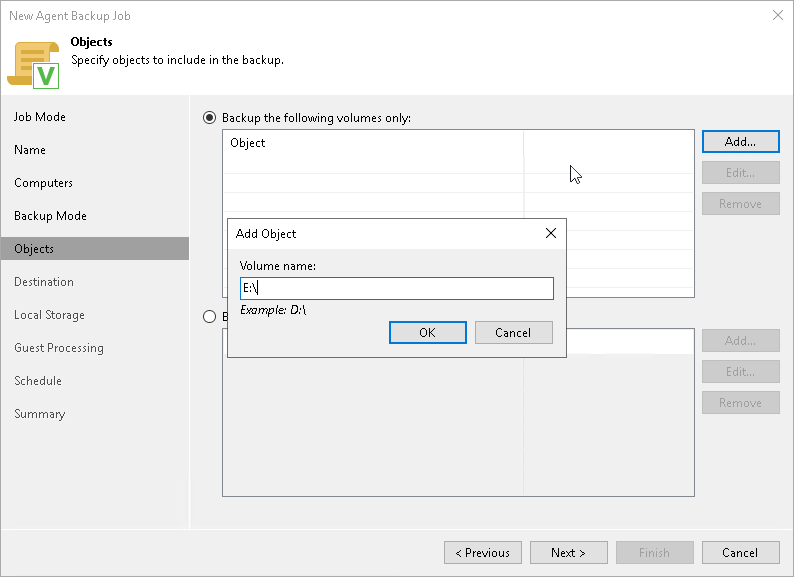
Task: Open the Destination wizard step
Action: pos(44,282)
